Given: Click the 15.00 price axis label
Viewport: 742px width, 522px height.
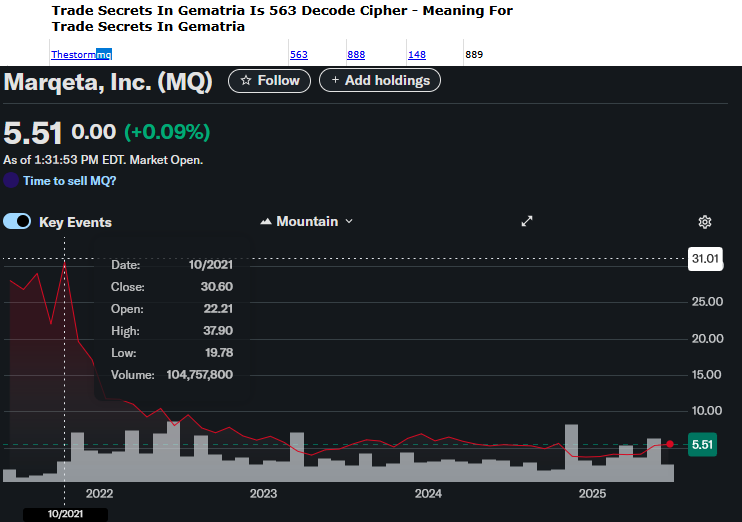Looking at the screenshot, I should pos(707,375).
